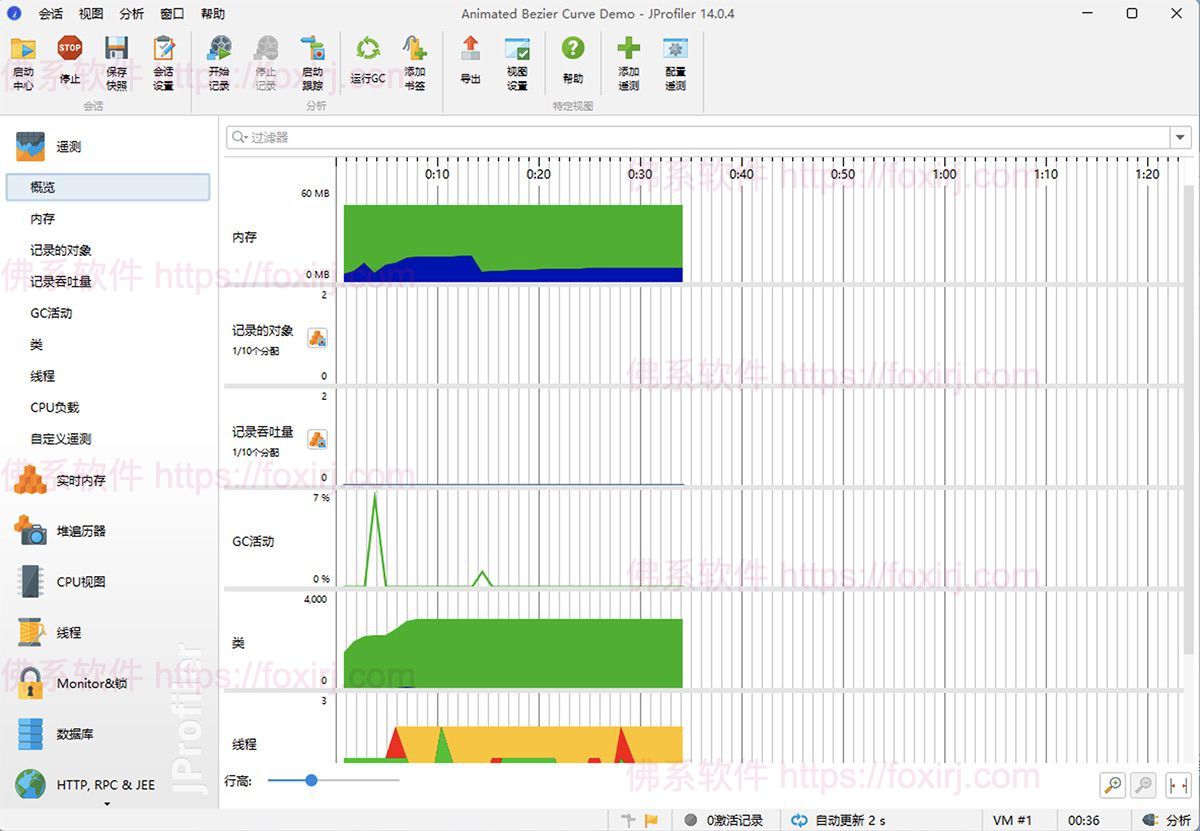1200x831 pixels.
Task: Open filter options via magnifier icon
Action: [x=240, y=137]
